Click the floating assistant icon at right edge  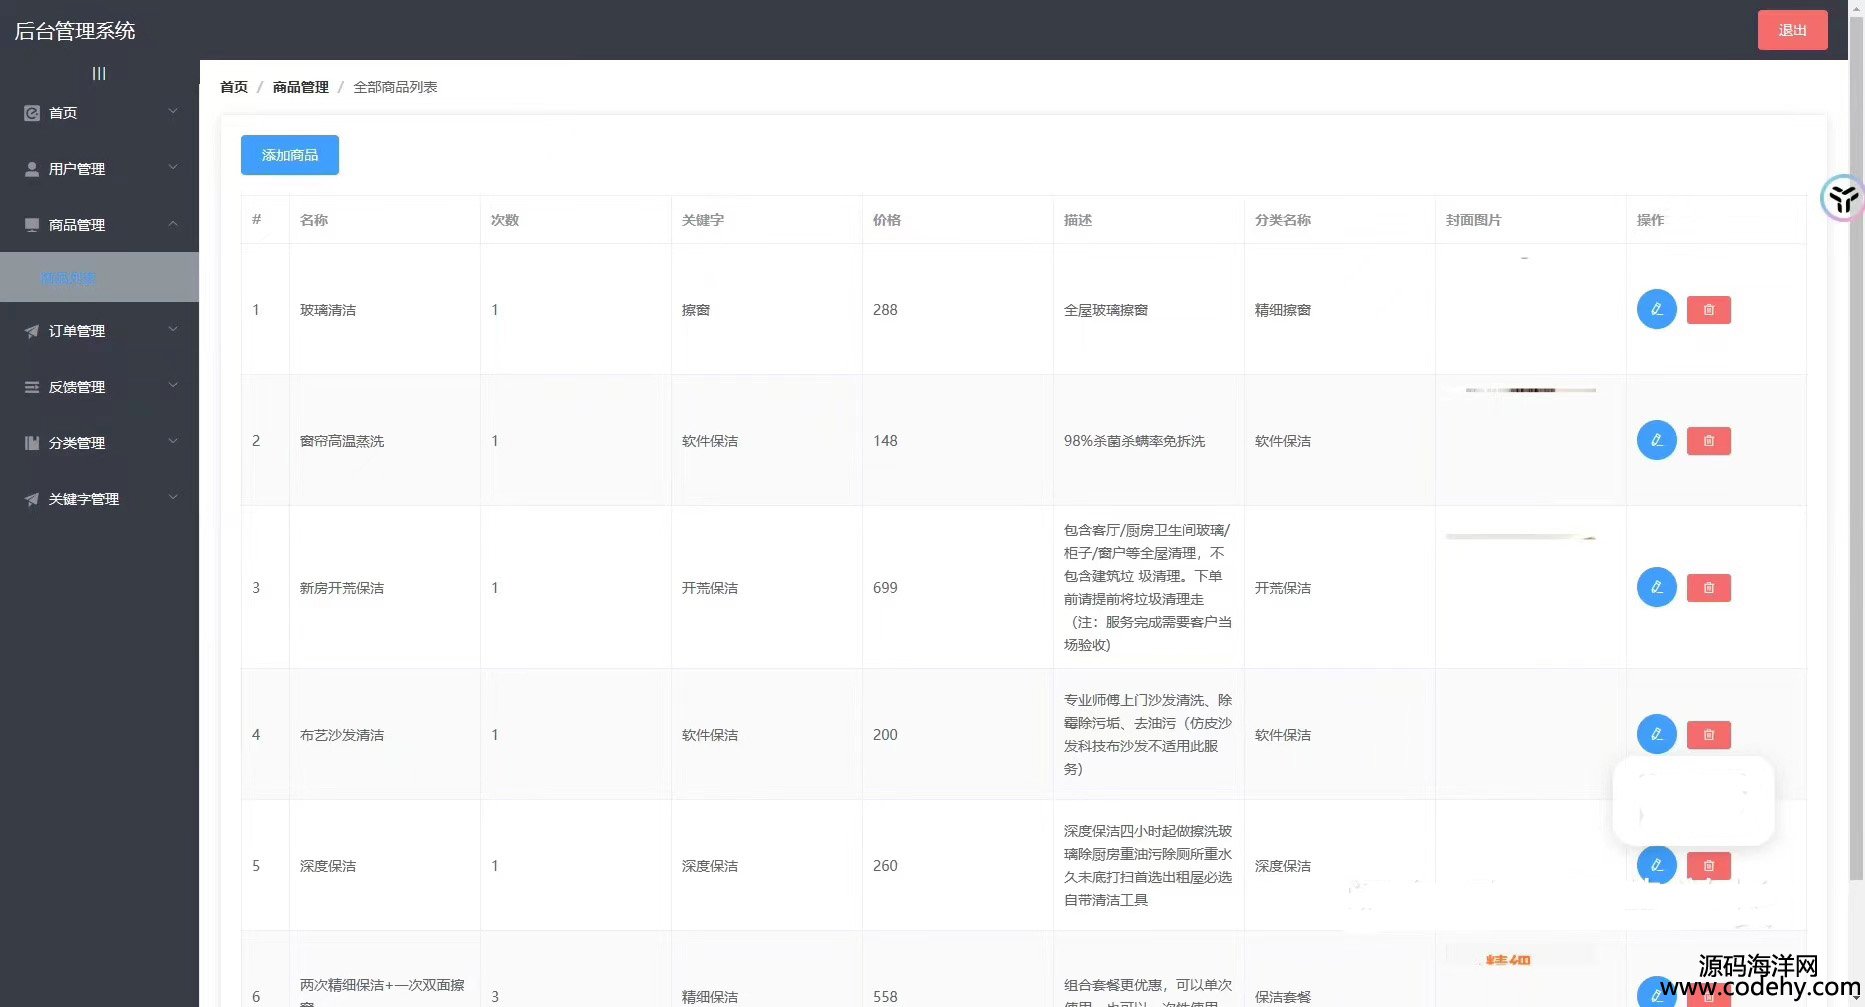(1842, 198)
